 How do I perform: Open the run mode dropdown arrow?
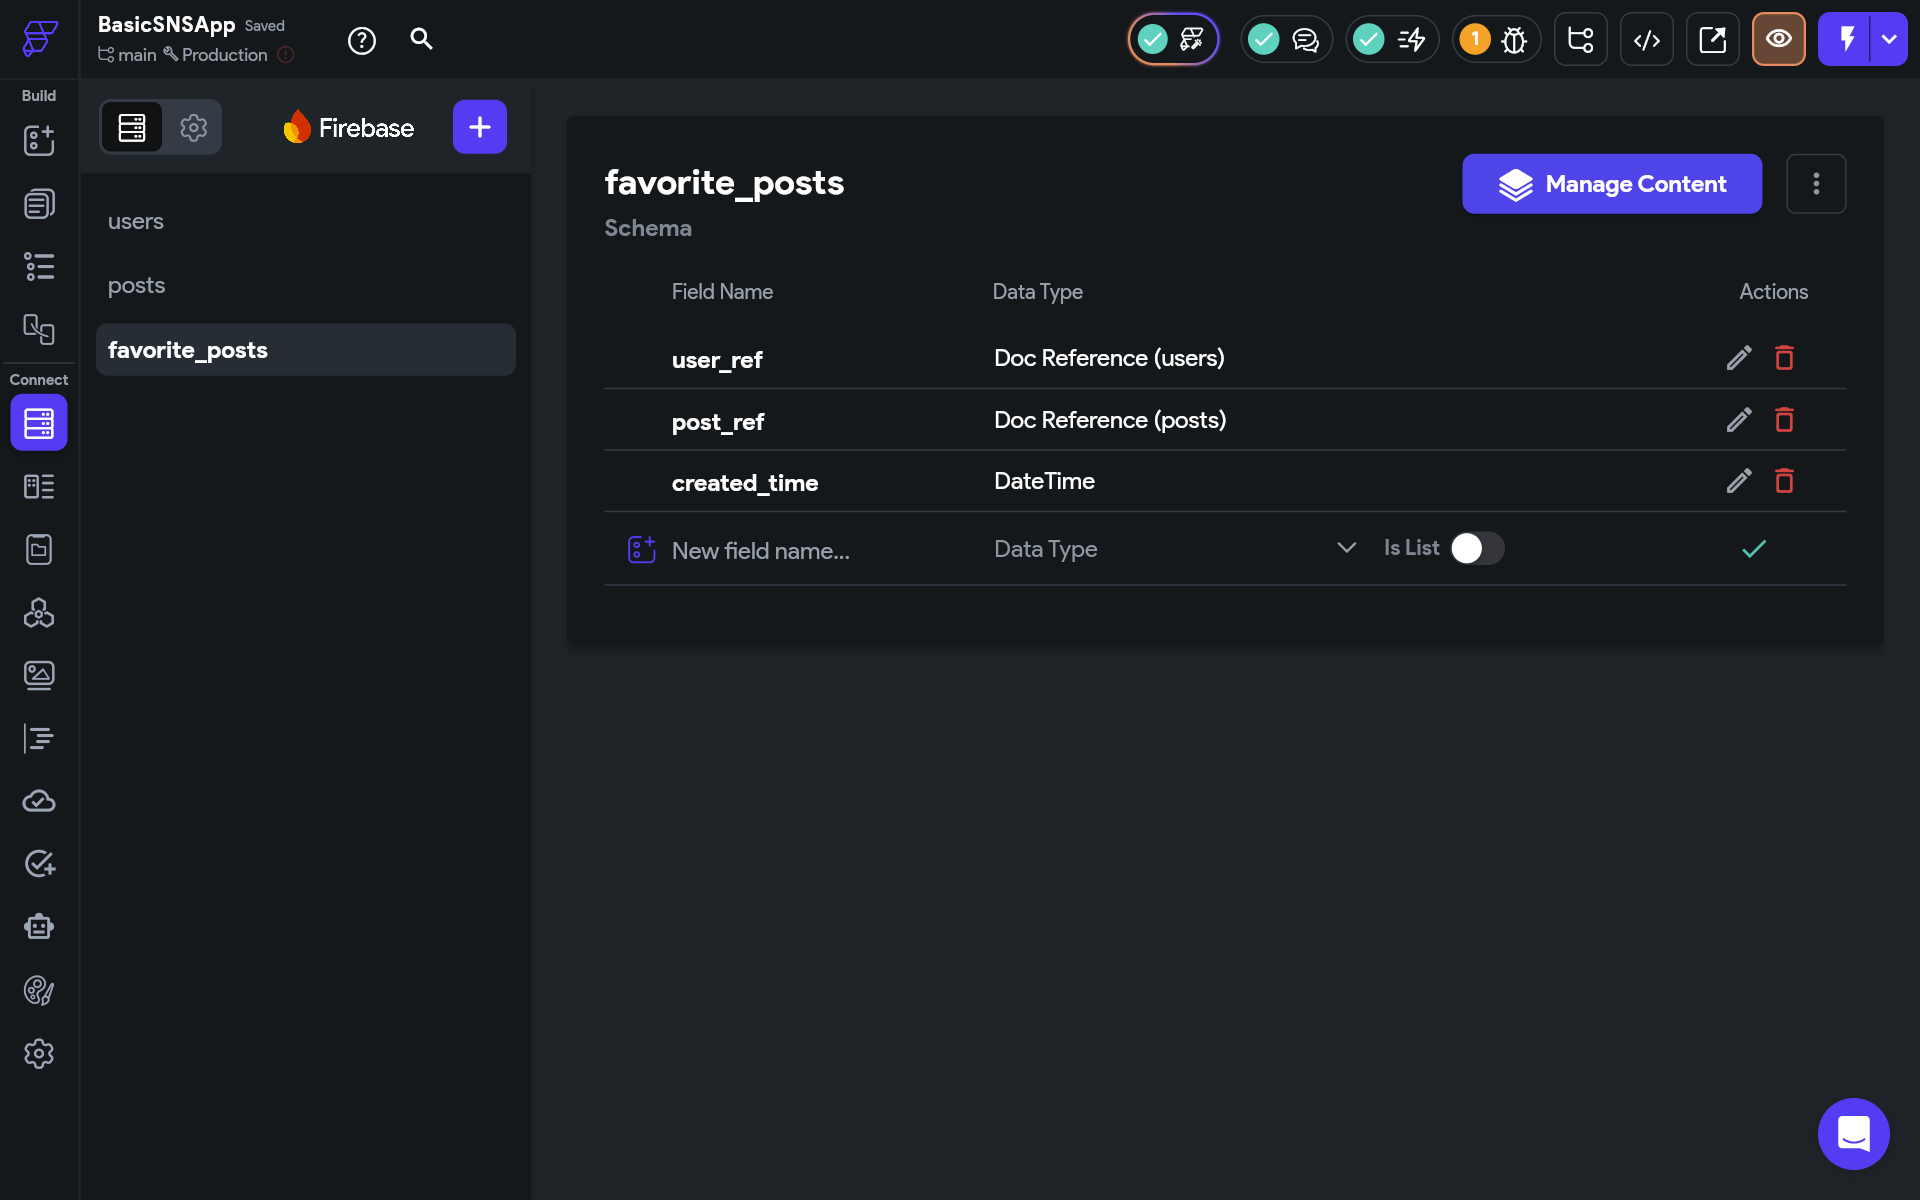point(1889,39)
